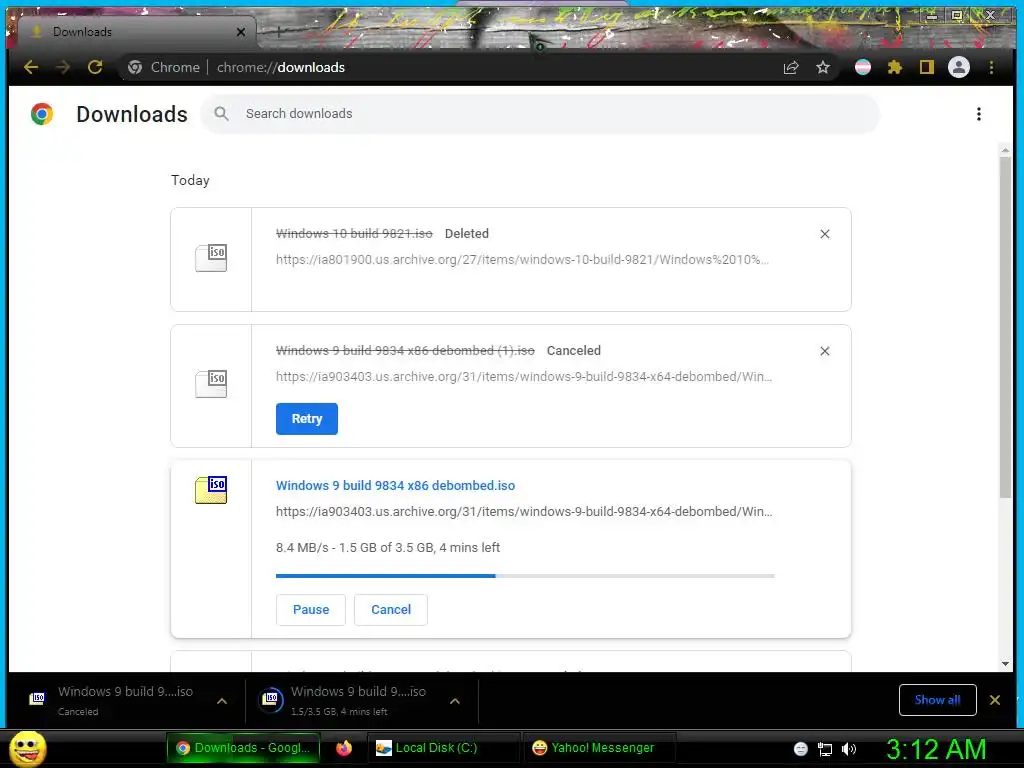Open the archive.org URL of Windows 10 build 9821

522,259
